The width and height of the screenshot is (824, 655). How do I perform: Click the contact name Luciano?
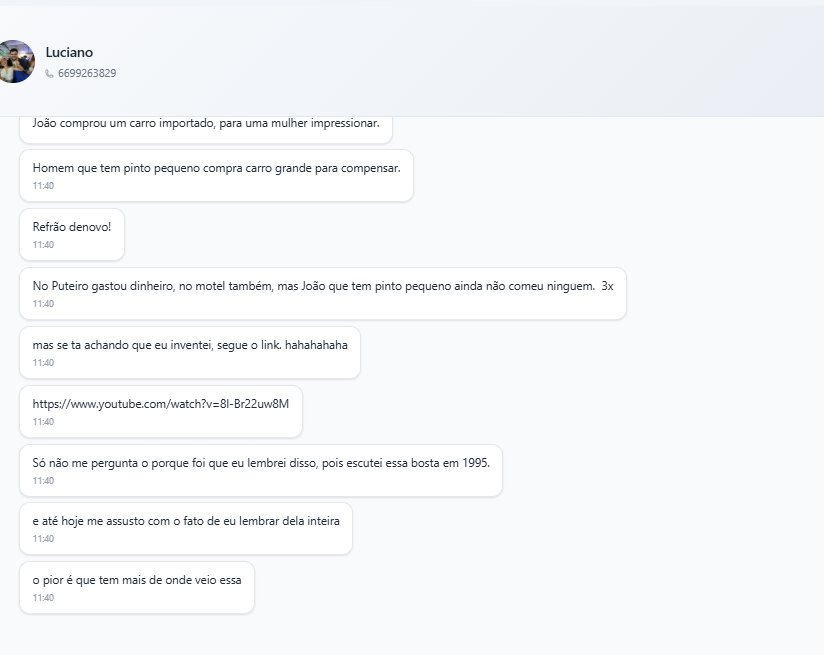tap(69, 52)
